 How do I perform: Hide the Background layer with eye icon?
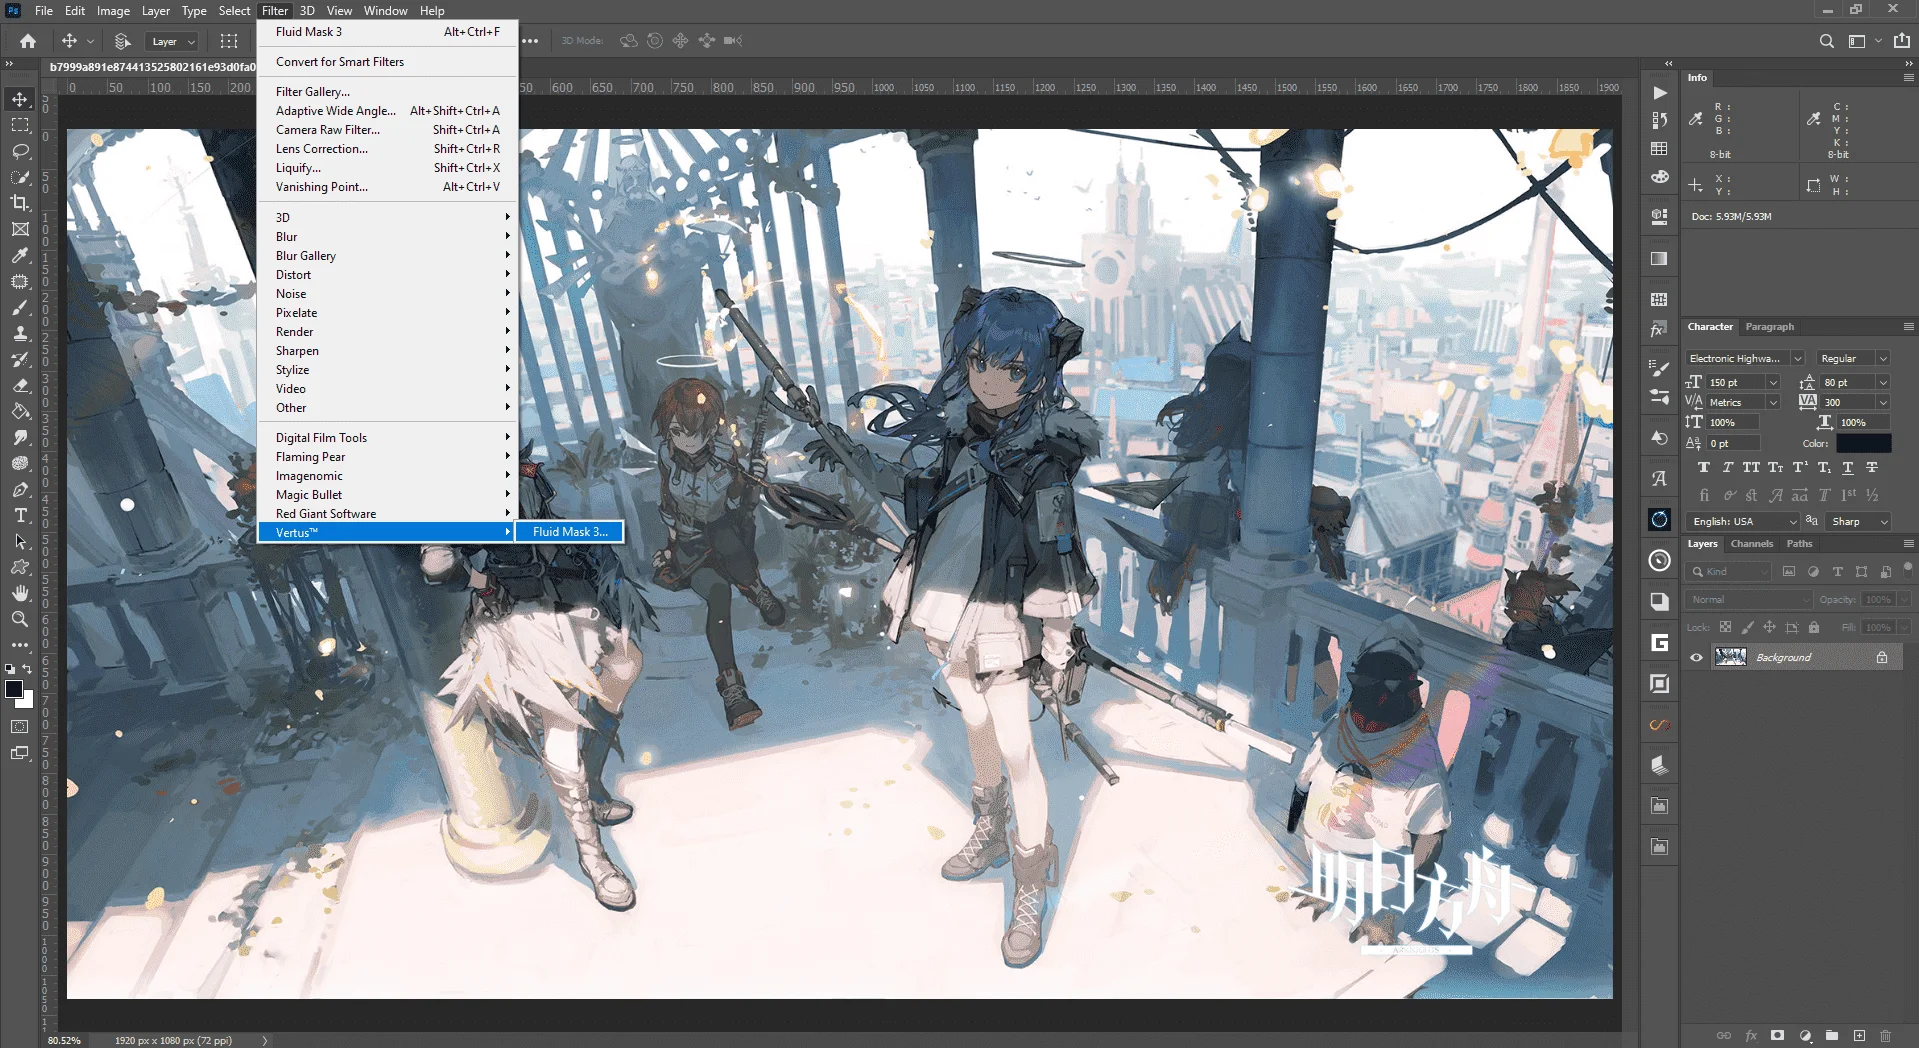point(1697,658)
